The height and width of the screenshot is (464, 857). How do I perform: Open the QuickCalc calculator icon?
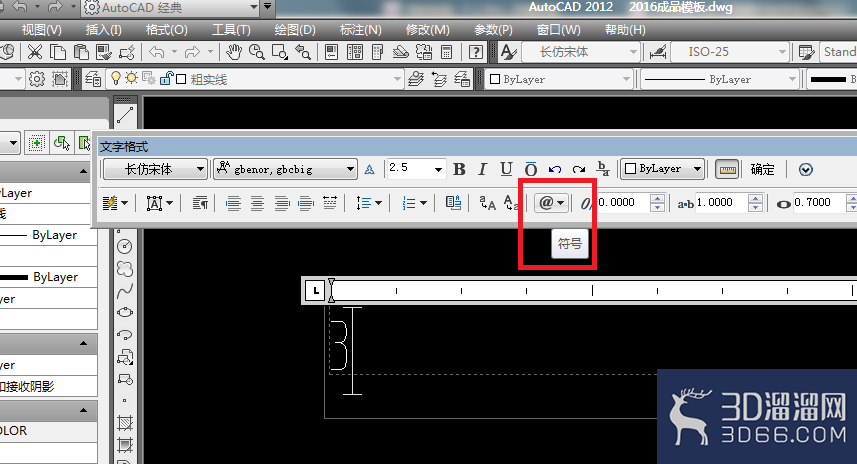(x=447, y=52)
